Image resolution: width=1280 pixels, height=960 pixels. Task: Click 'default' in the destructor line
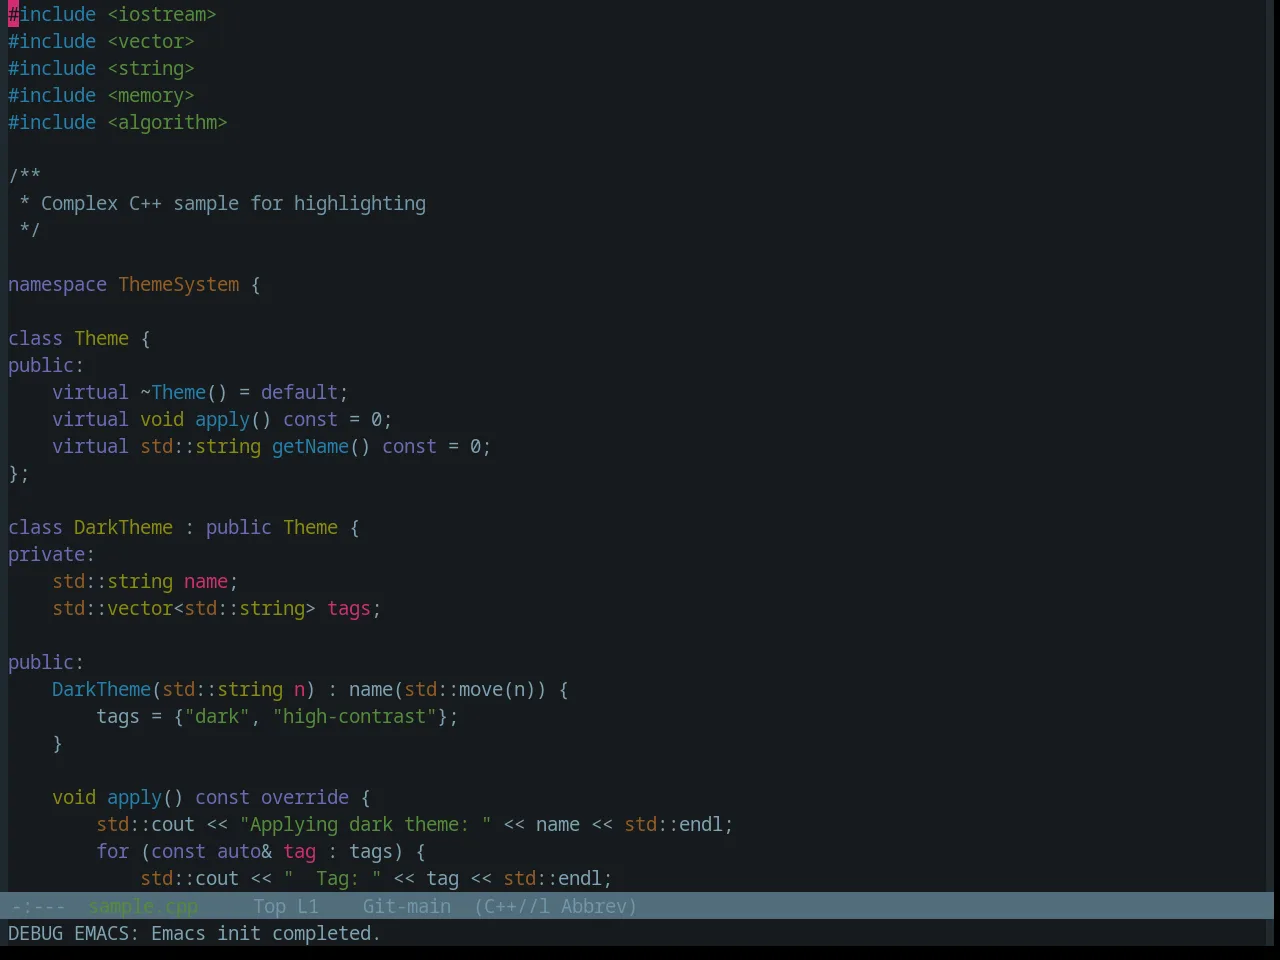coord(300,393)
